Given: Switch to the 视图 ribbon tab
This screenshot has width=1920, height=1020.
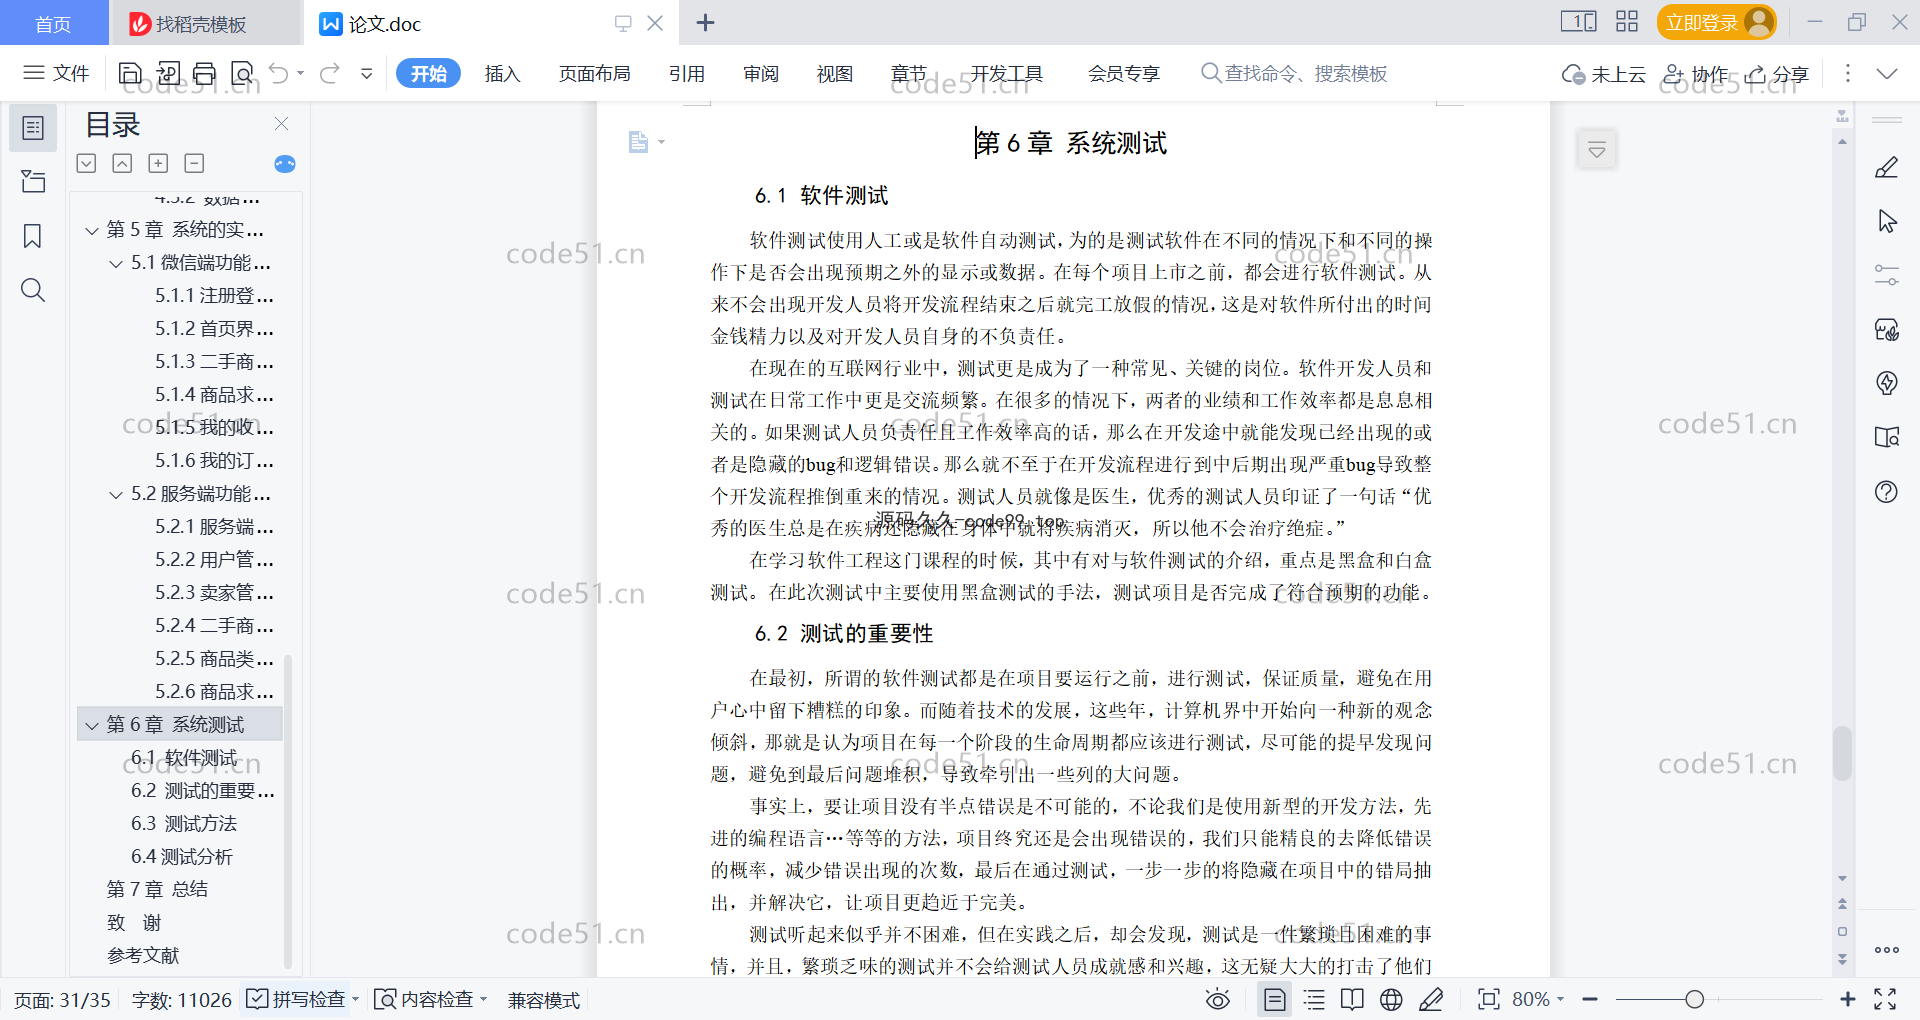Looking at the screenshot, I should tap(835, 73).
